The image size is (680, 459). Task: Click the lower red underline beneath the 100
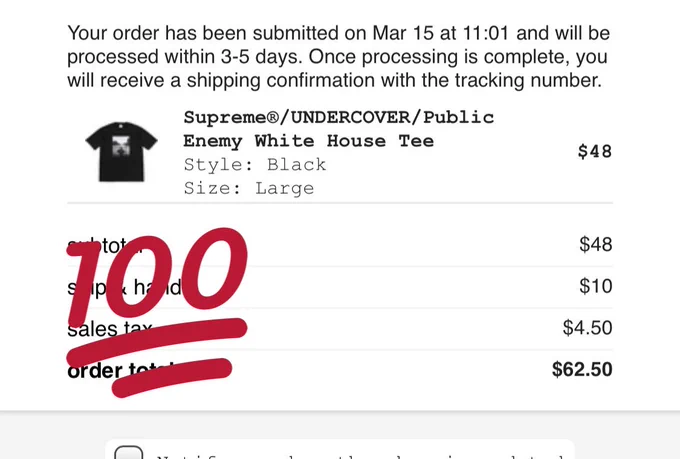pyautogui.click(x=172, y=377)
